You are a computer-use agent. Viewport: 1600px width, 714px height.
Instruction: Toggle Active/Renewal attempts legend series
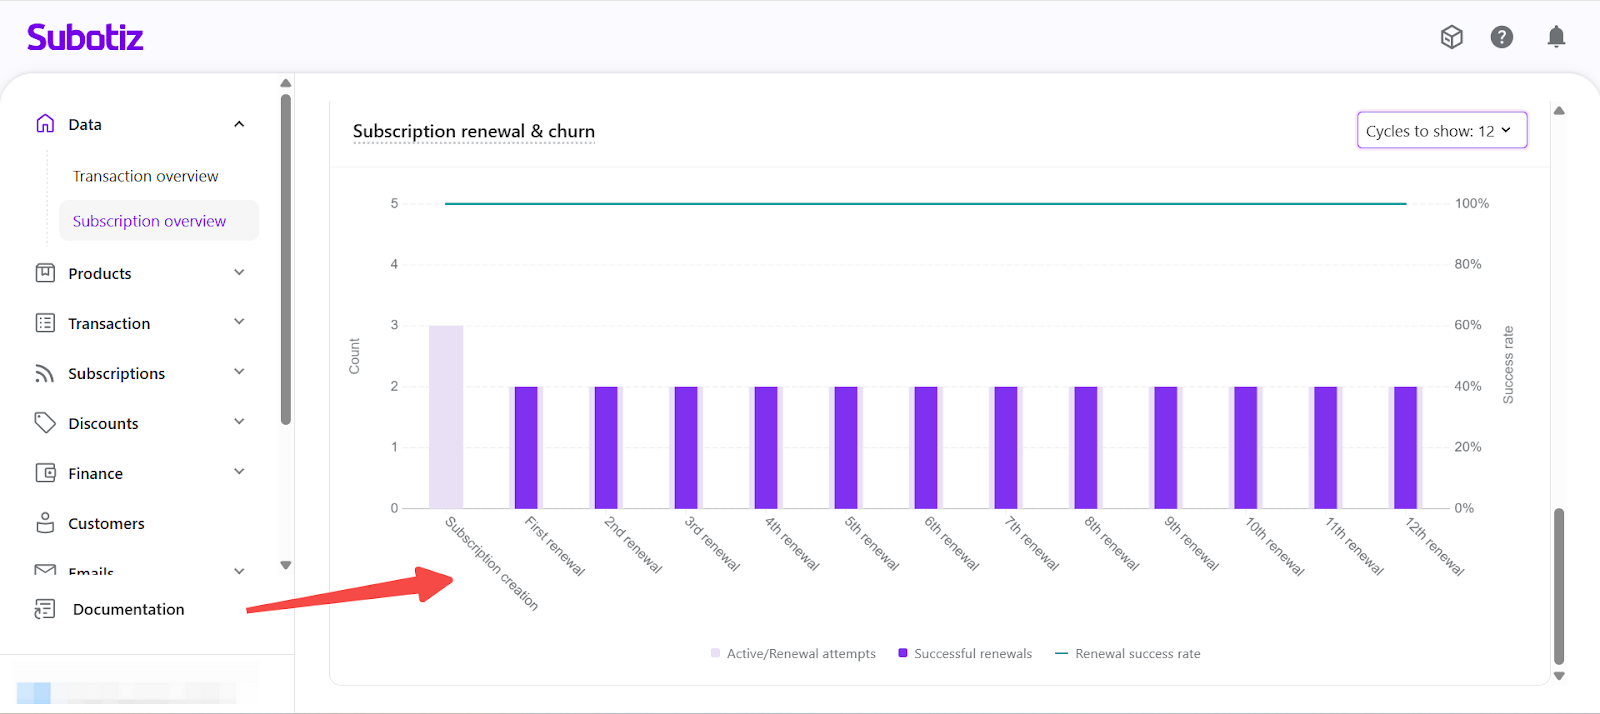(793, 654)
